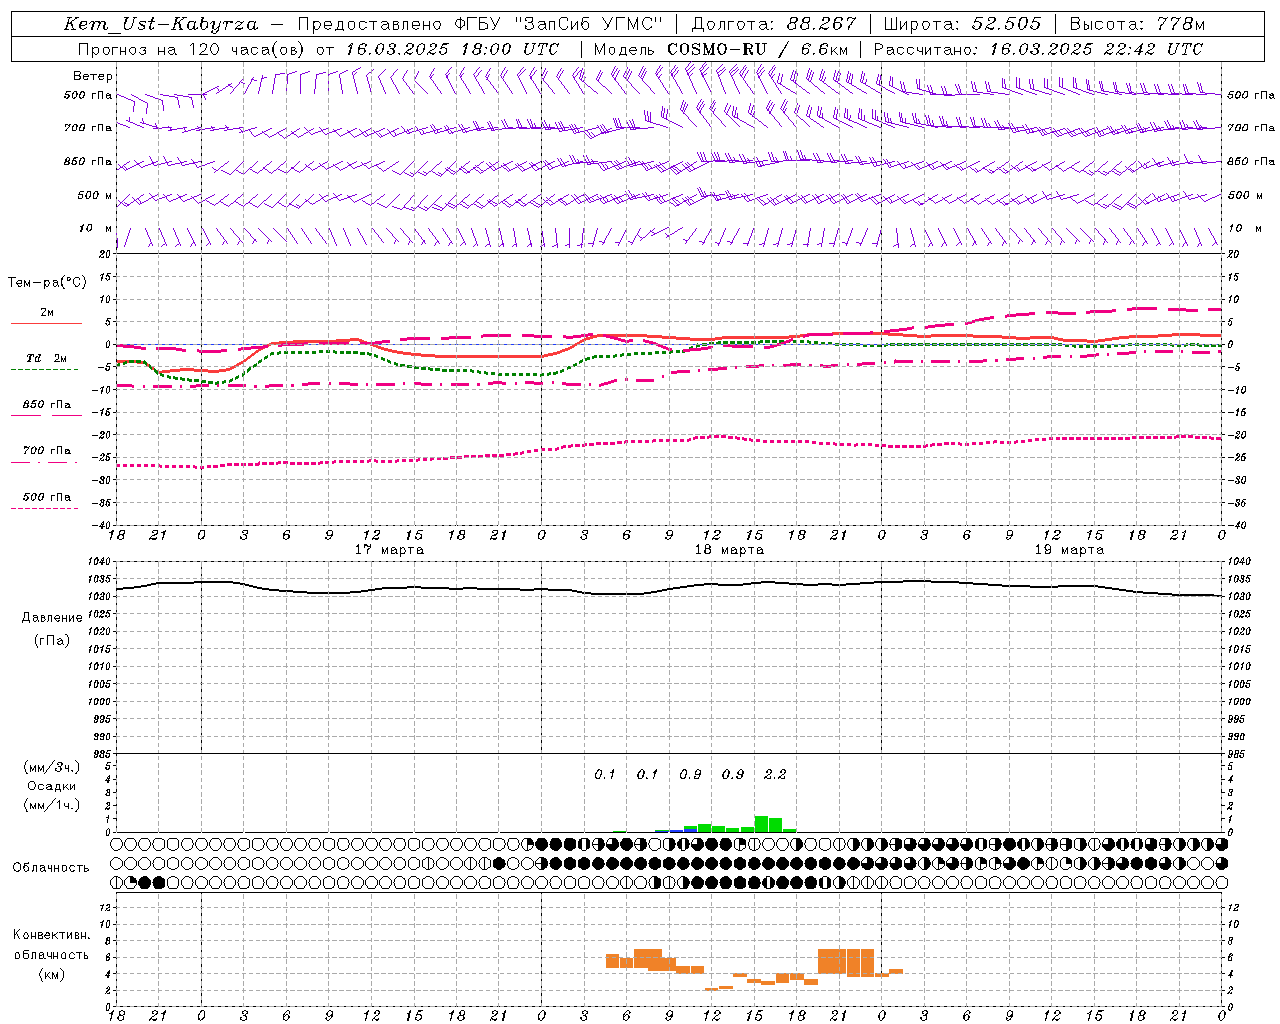Click the Облачность section label
1280x1024 pixels.
[x=51, y=868]
